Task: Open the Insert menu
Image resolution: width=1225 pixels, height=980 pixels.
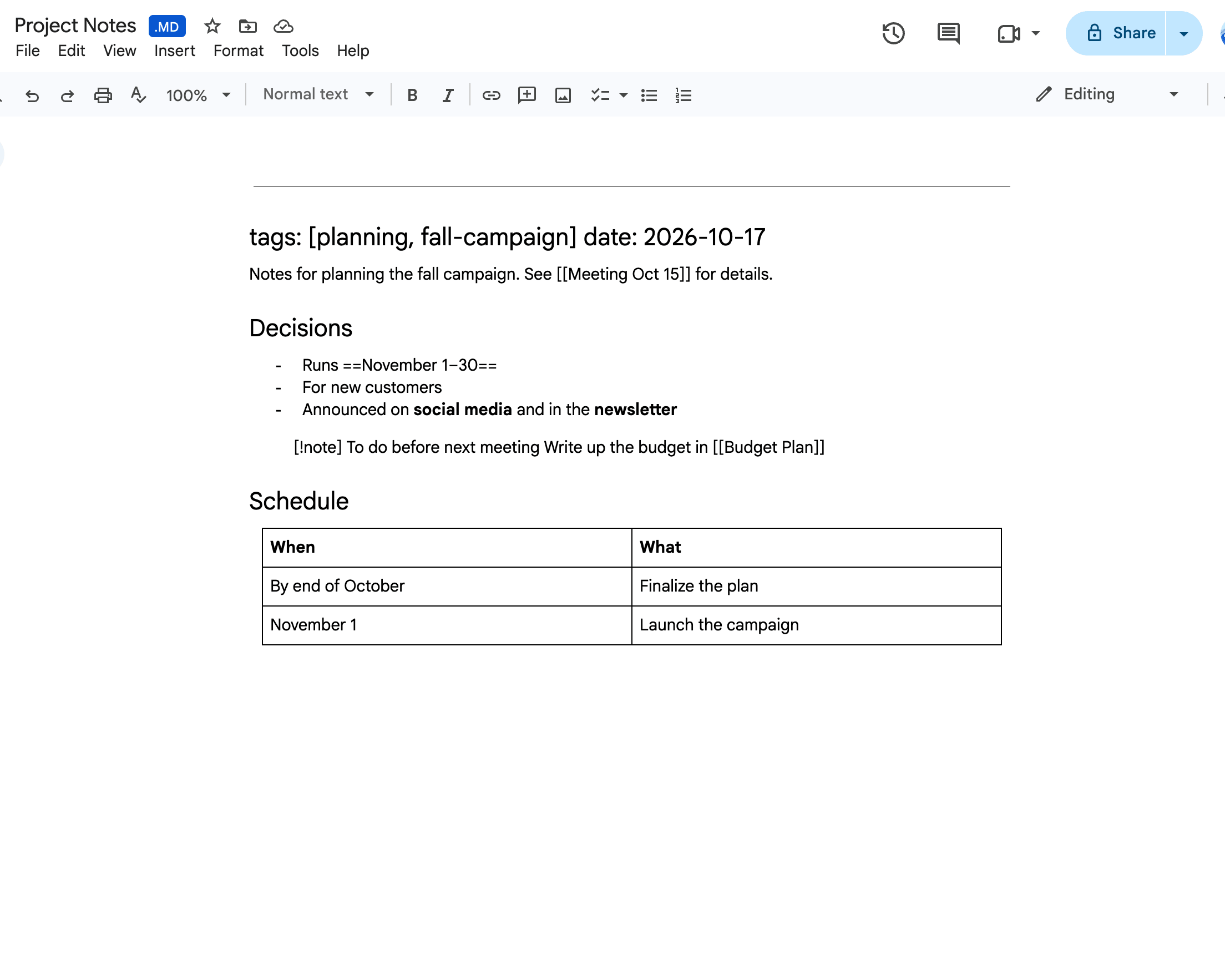Action: (175, 51)
